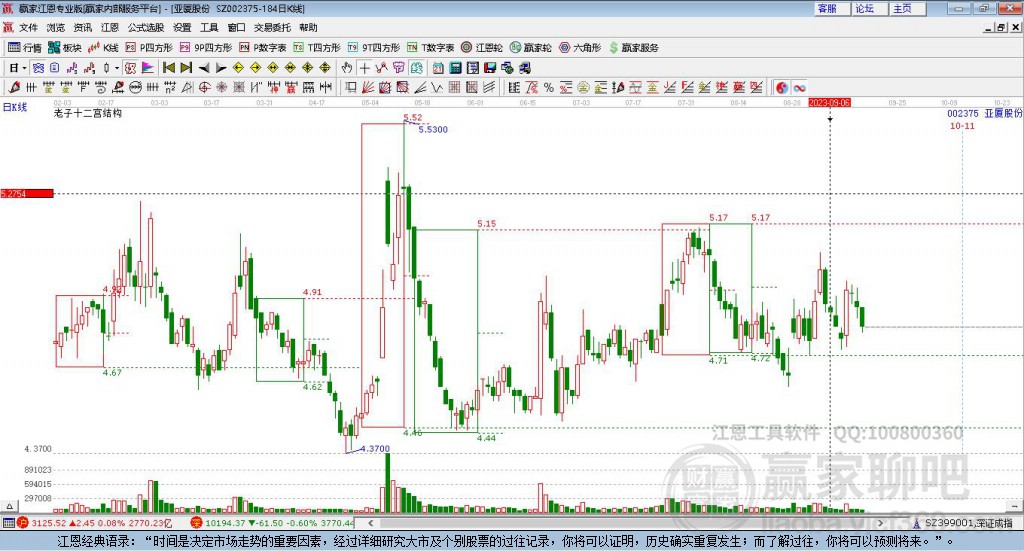Click the n² number tool icon
Screen dimensions: 1024x551
170,87
